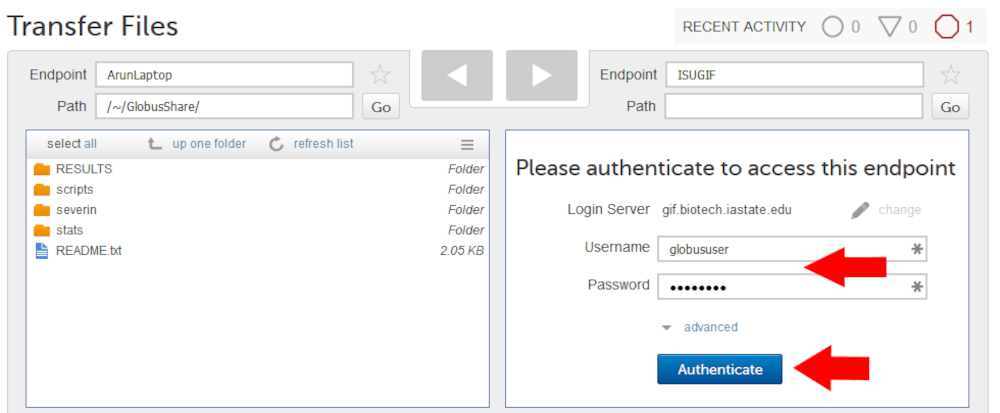Expand the advanced authentication options
This screenshot has height=413, width=1000.
click(710, 327)
